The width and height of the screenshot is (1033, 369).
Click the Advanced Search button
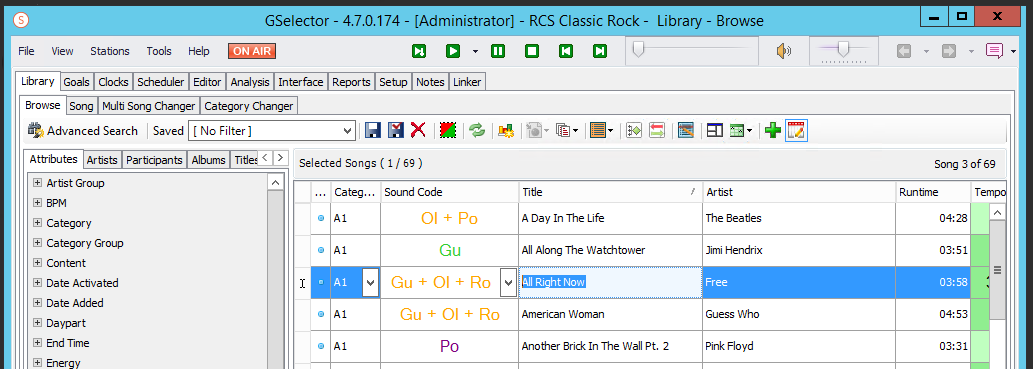(82, 130)
